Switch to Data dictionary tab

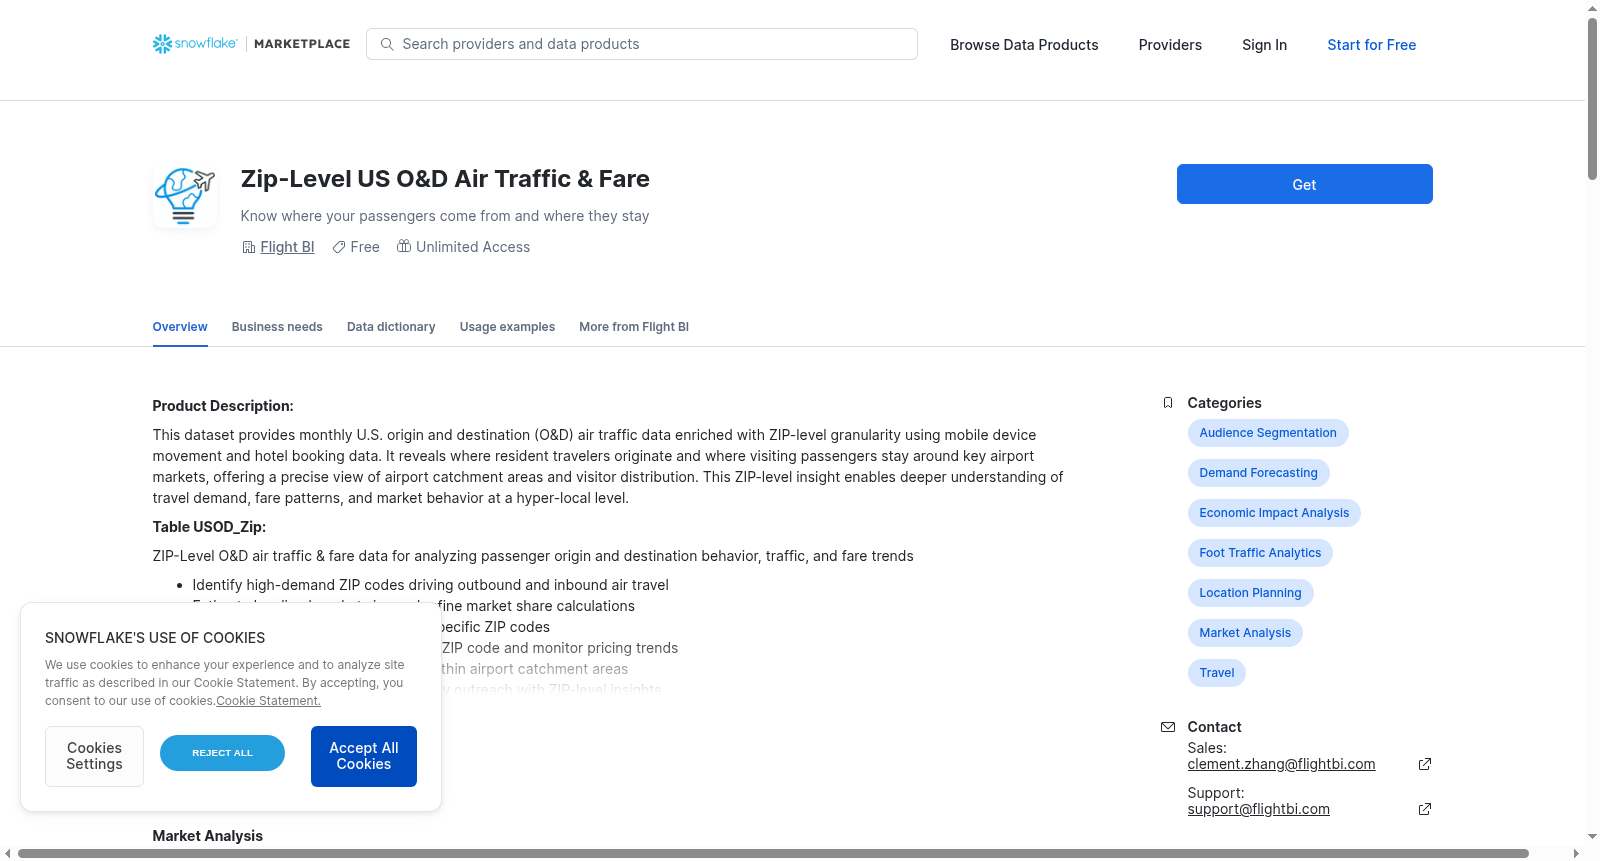(391, 327)
